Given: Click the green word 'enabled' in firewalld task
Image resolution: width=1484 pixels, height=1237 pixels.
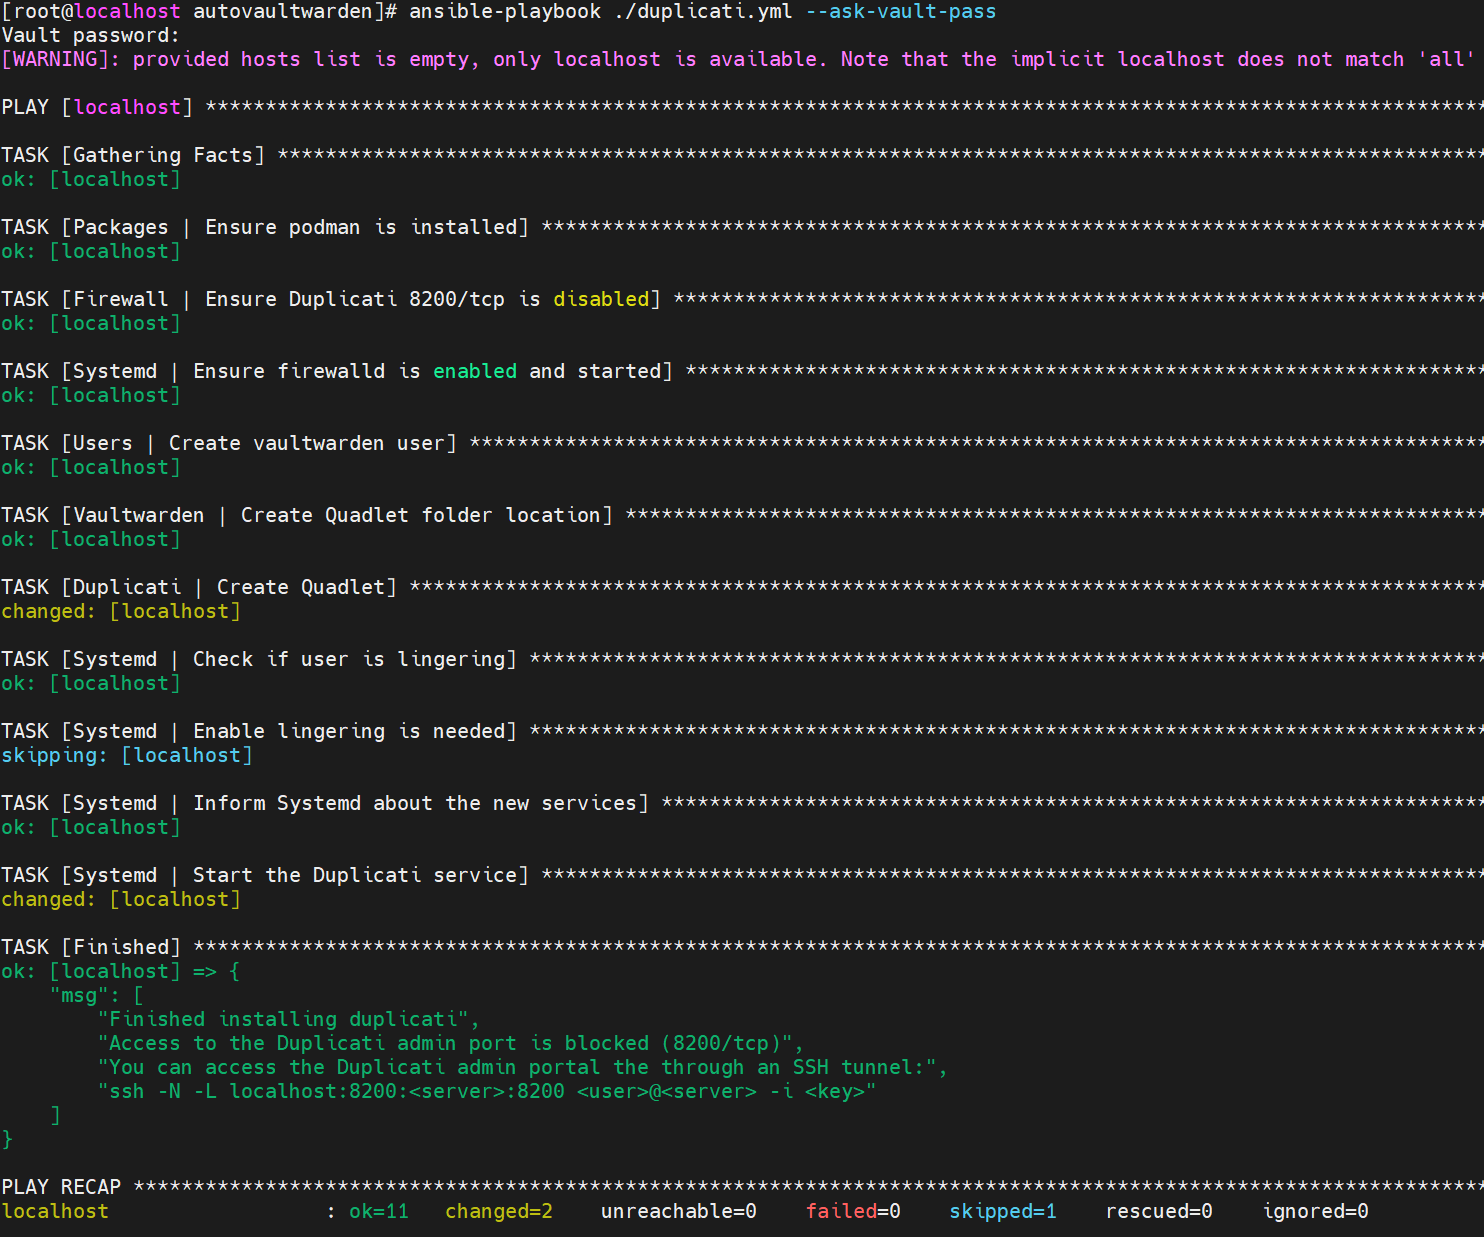Looking at the screenshot, I should pos(475,372).
